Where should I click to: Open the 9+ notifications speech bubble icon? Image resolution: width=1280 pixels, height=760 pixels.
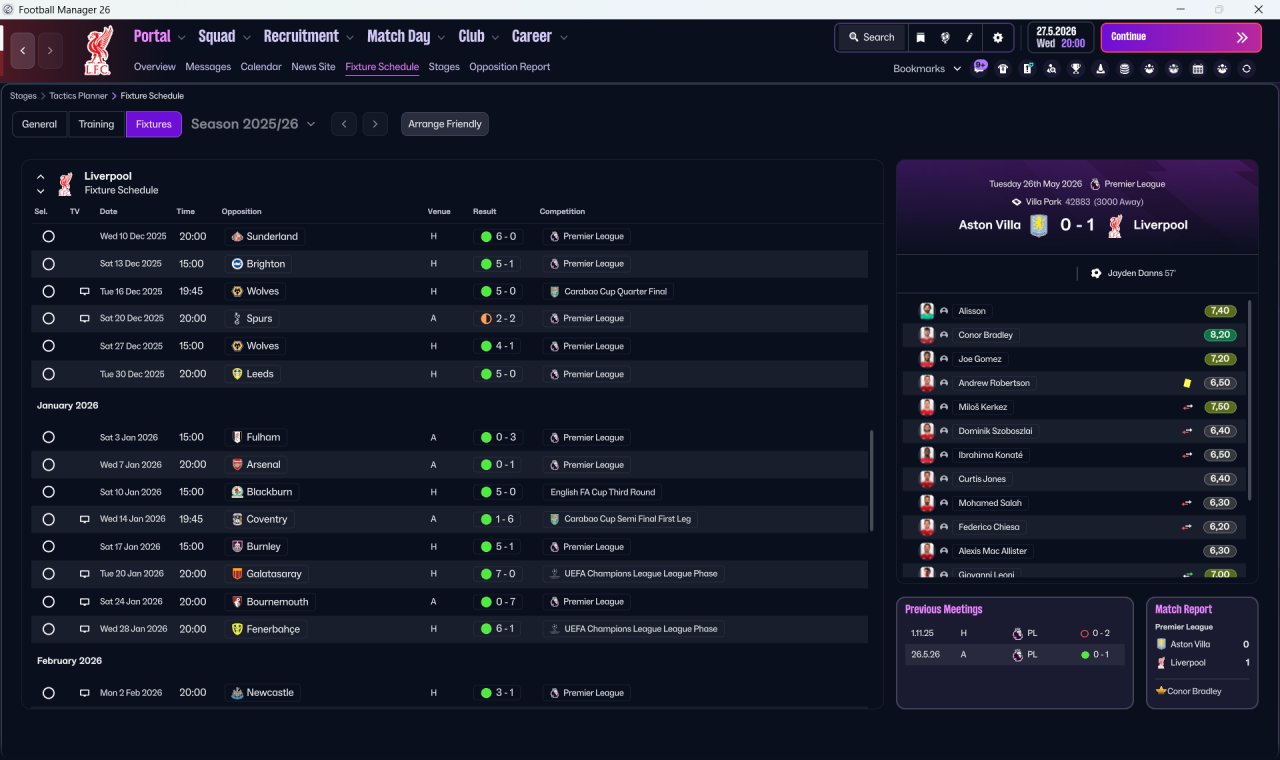tap(980, 68)
